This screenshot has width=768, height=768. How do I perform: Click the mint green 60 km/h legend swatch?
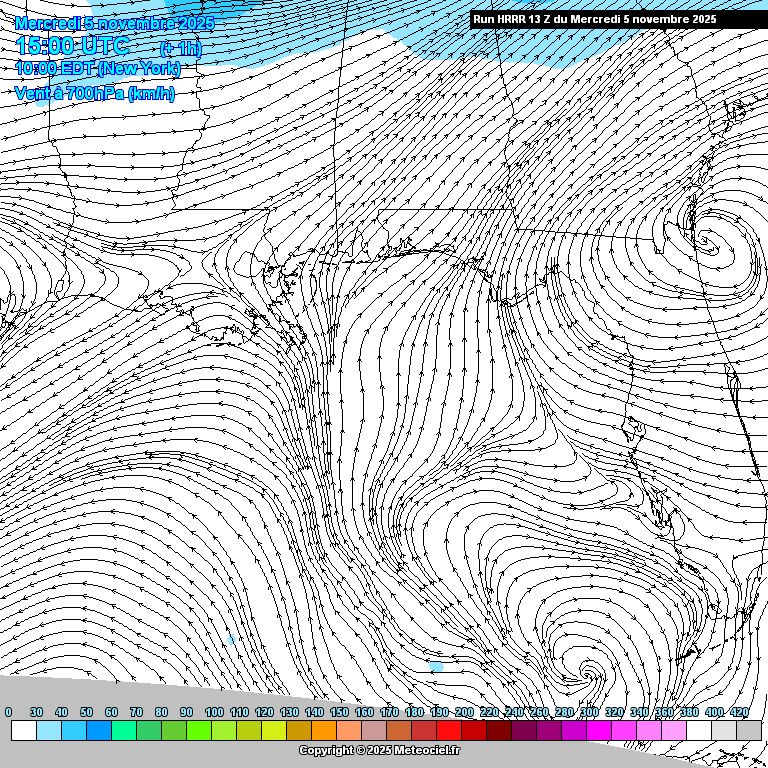tap(124, 731)
